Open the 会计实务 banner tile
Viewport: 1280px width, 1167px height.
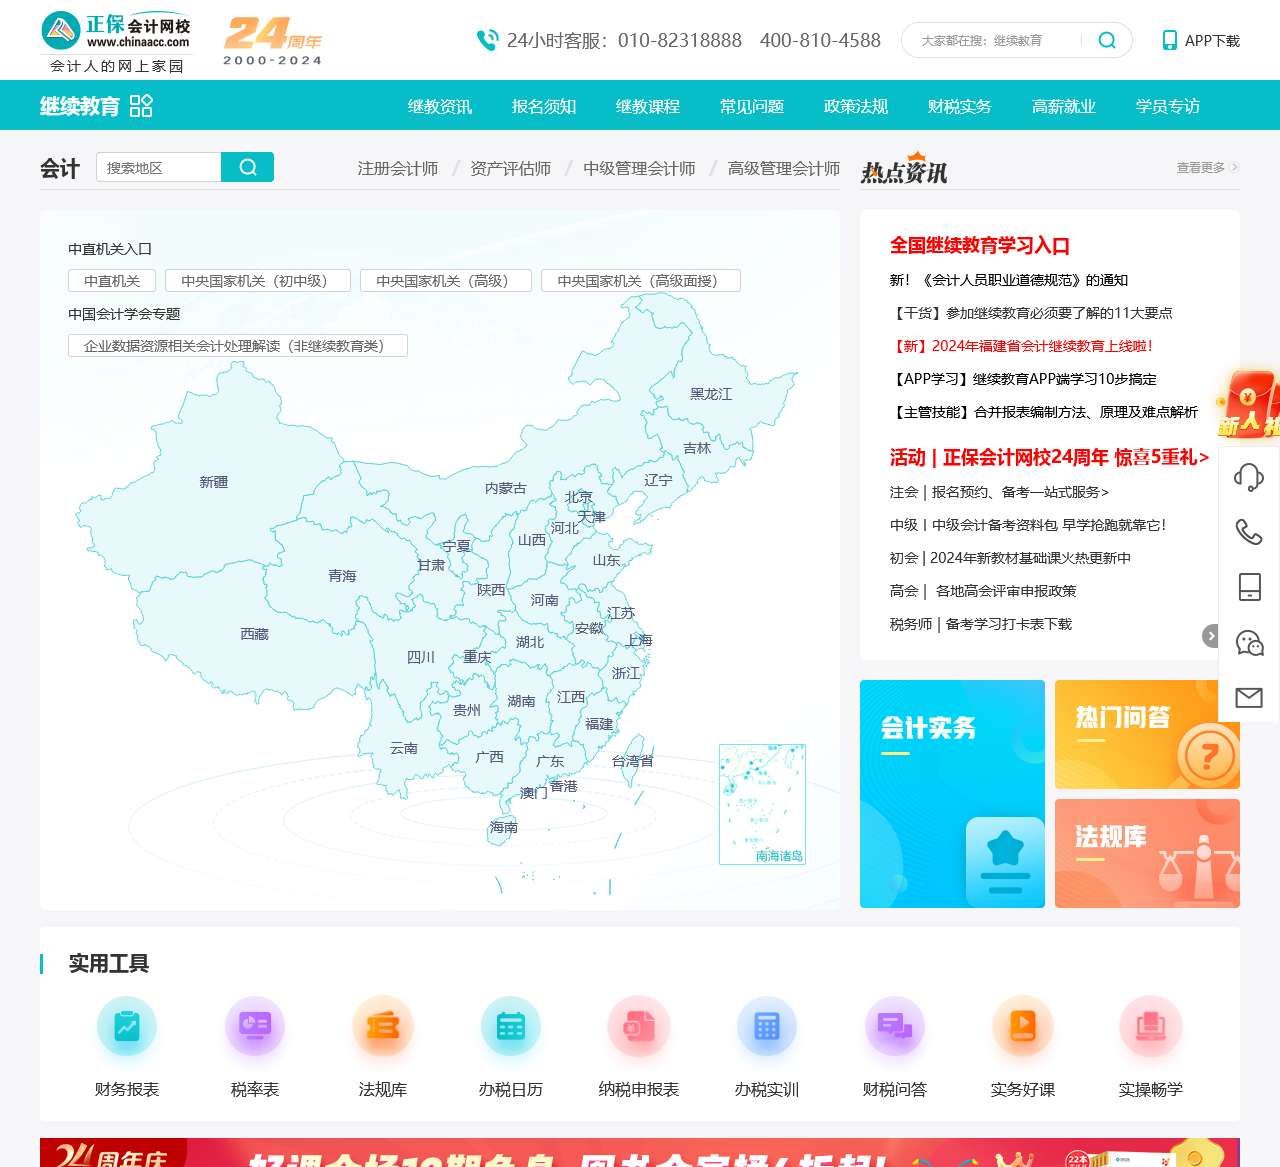pos(952,794)
